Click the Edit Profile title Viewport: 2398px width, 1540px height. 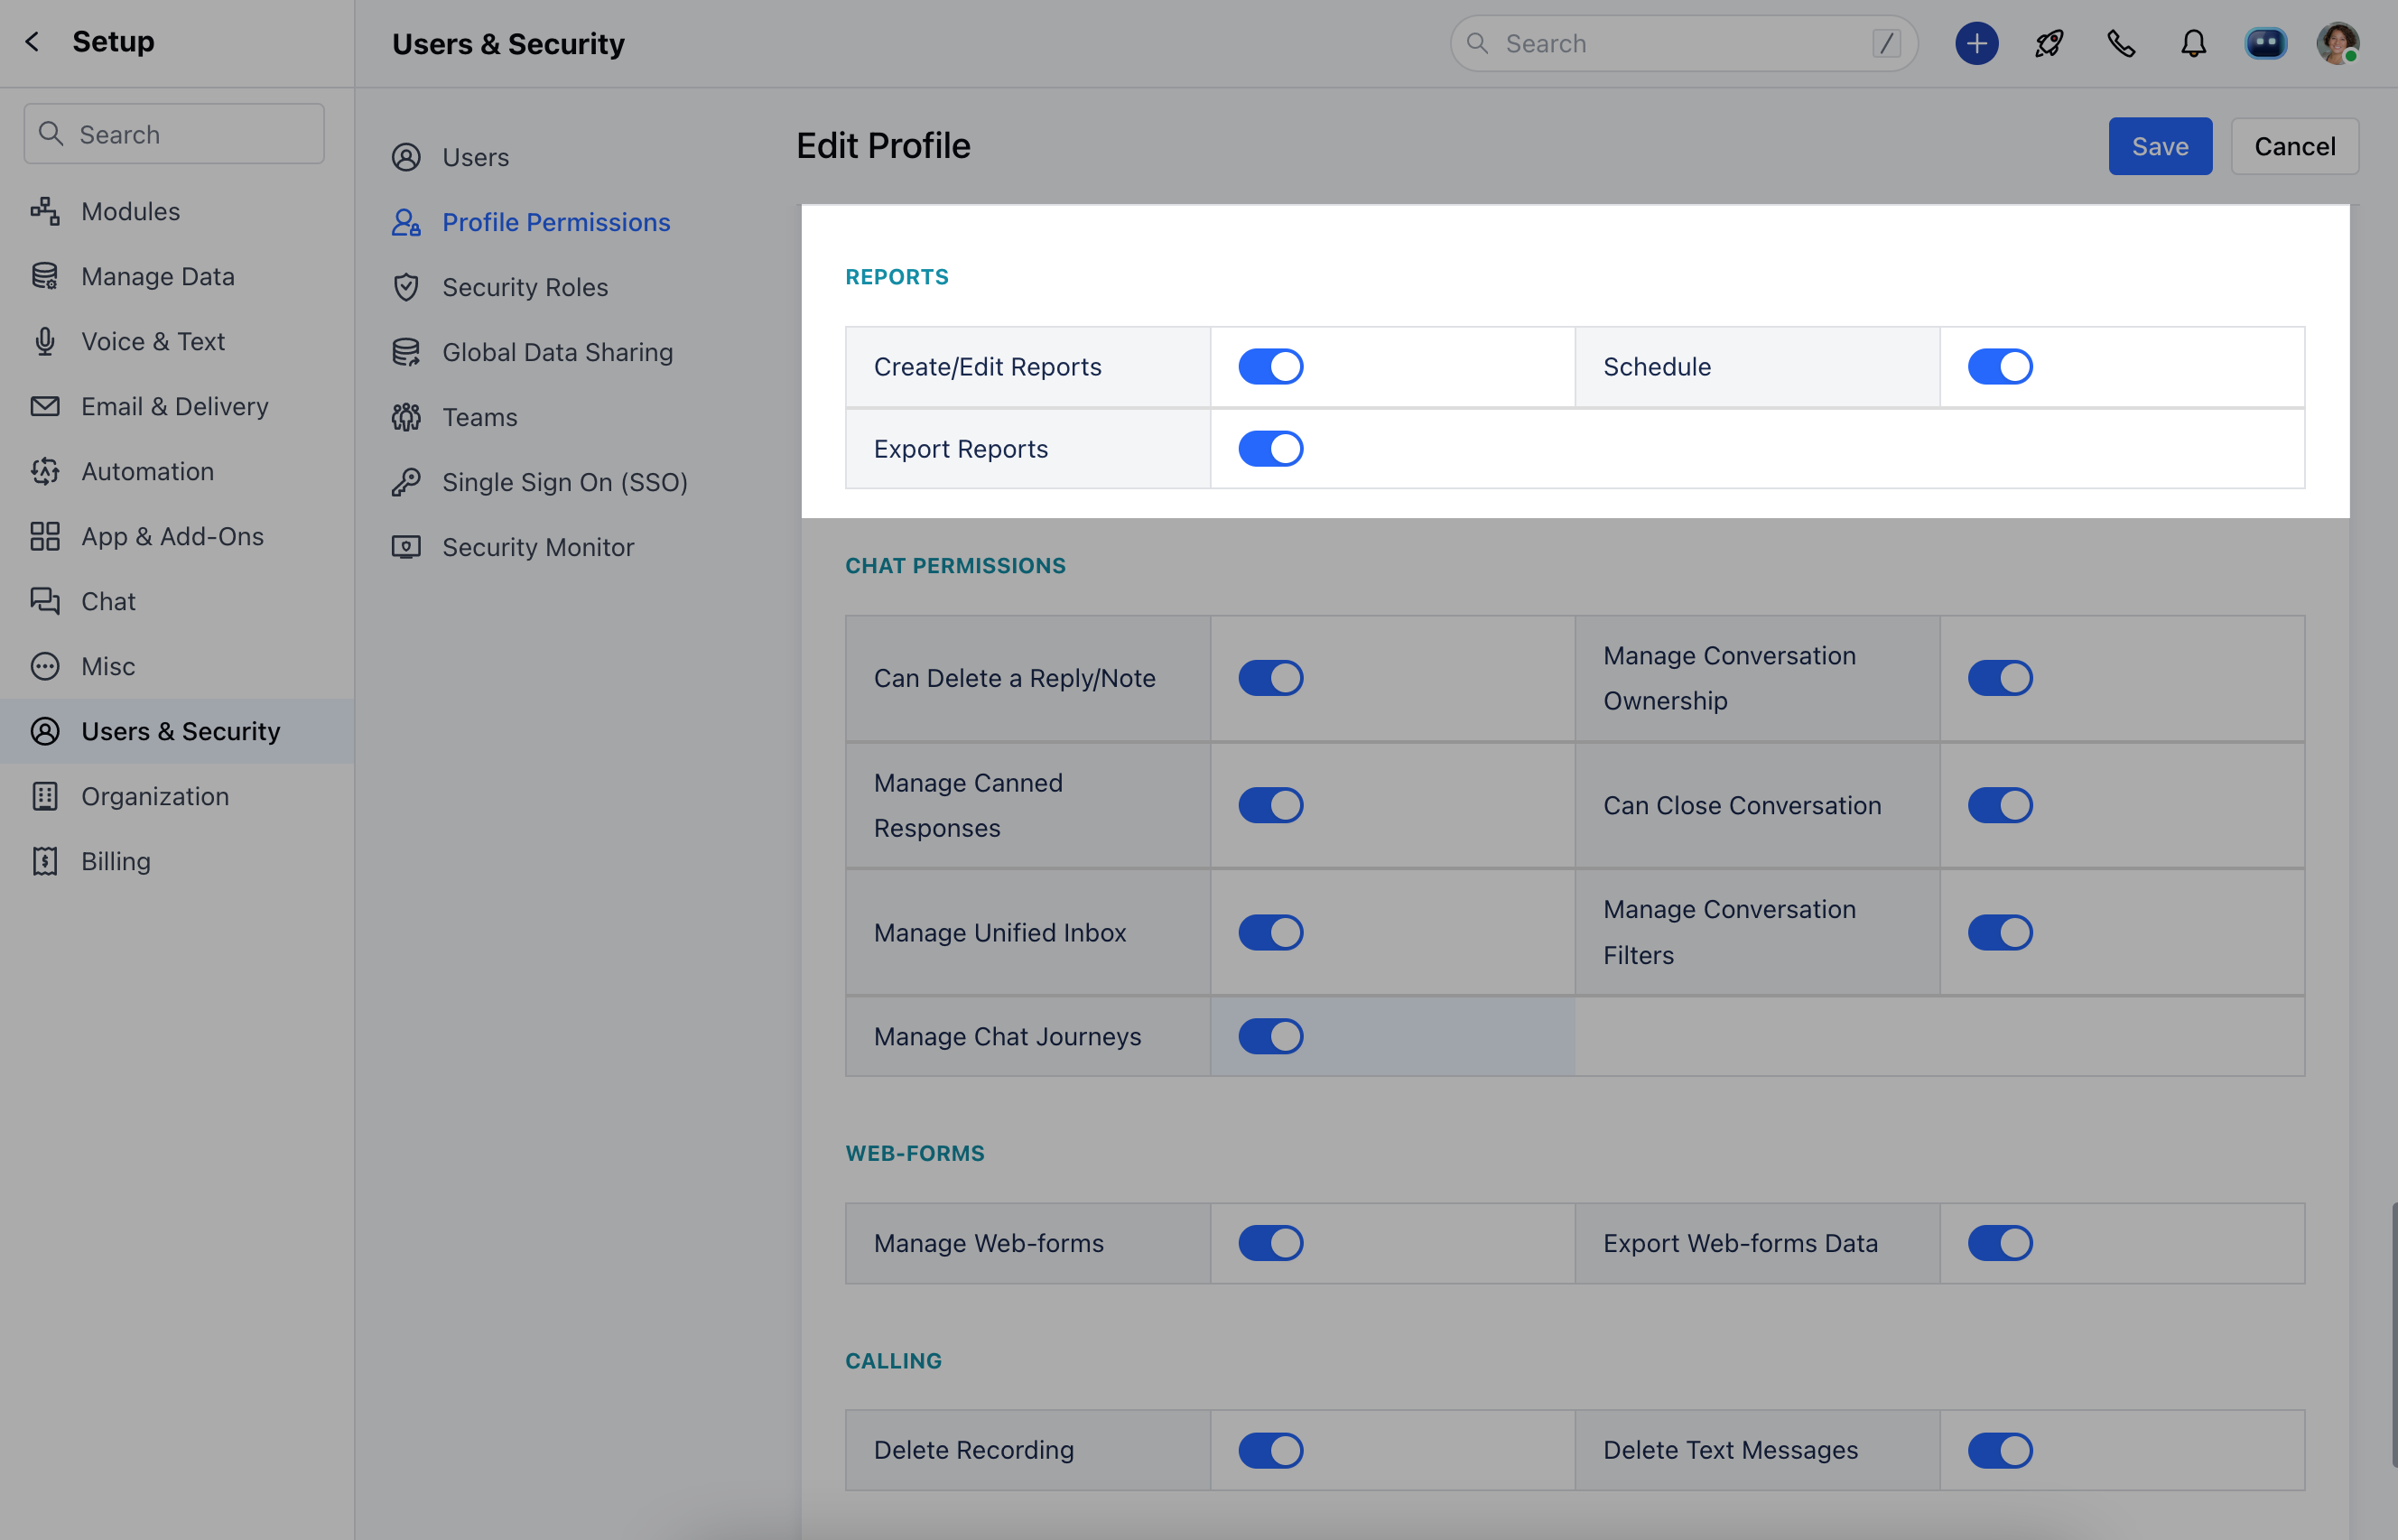pos(883,146)
